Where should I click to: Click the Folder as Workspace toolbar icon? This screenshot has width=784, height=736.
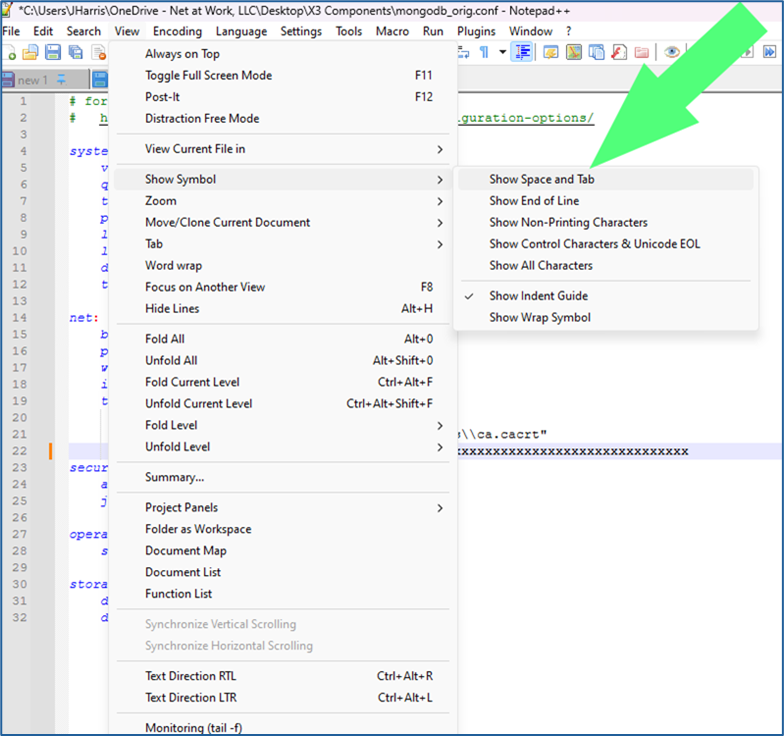641,53
